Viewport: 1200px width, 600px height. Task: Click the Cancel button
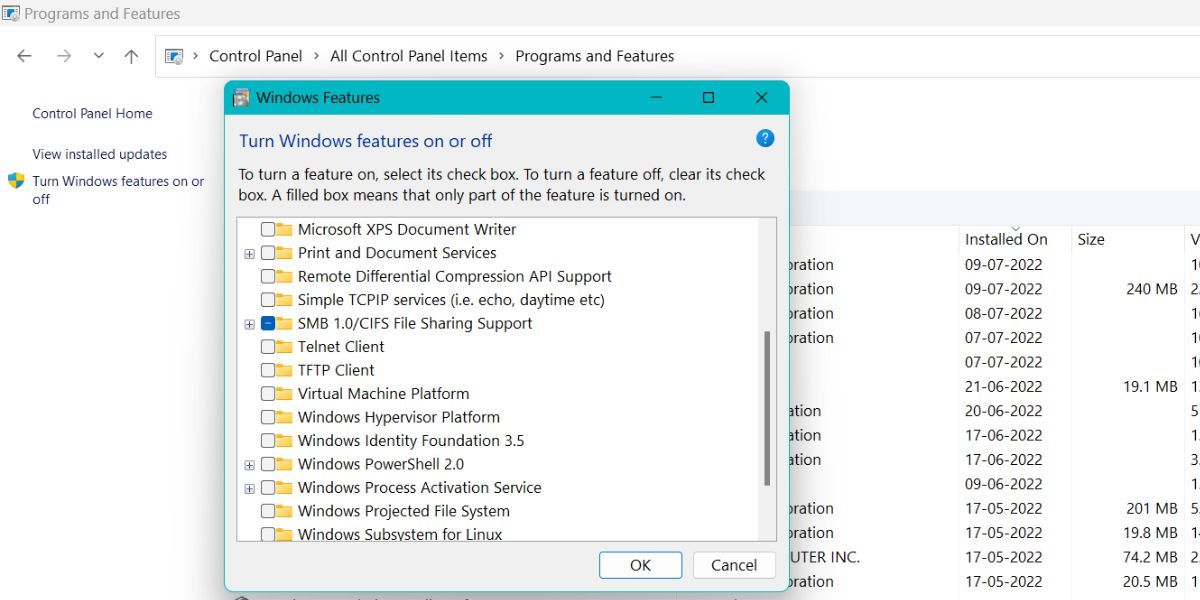pos(734,565)
